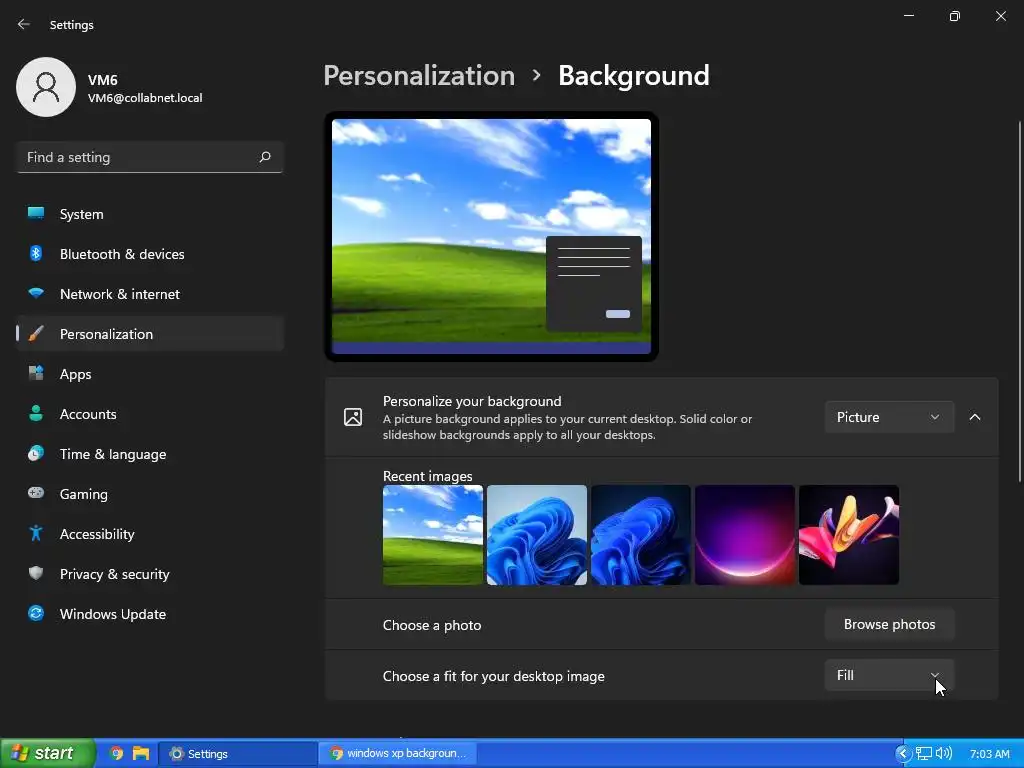Viewport: 1024px width, 768px height.
Task: Click the Accessibility figure icon
Action: (36, 534)
